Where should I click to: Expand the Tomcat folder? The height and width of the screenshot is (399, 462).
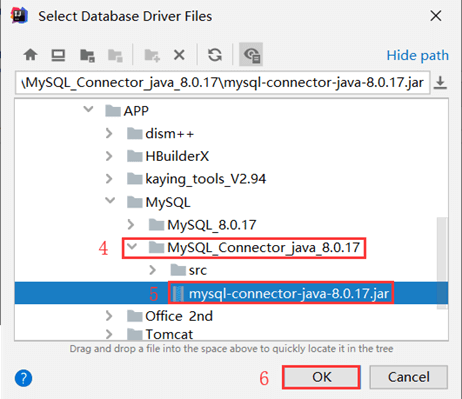pyautogui.click(x=109, y=334)
